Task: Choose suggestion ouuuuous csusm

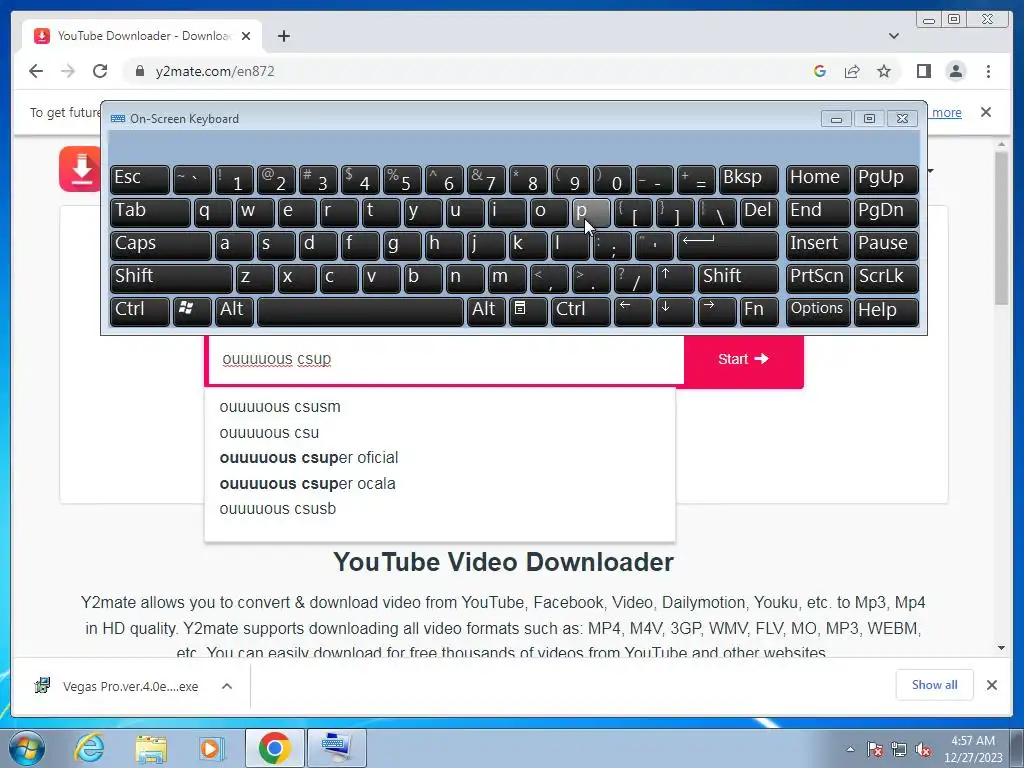Action: click(280, 407)
